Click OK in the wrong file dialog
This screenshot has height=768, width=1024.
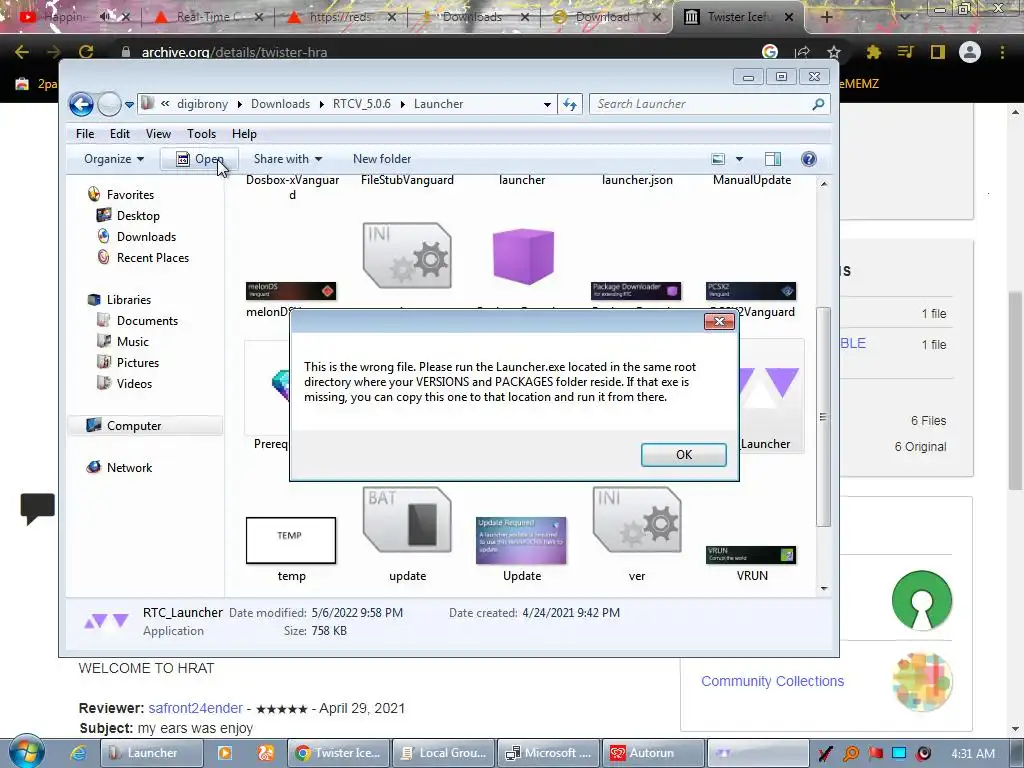tap(683, 455)
